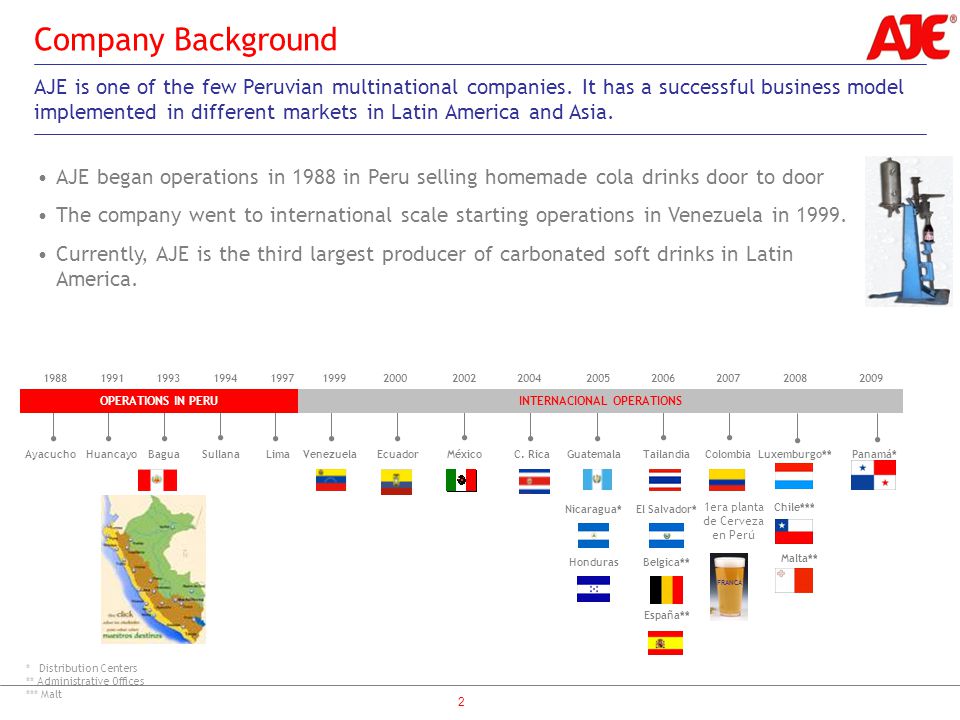Click the Company Background title

(186, 40)
